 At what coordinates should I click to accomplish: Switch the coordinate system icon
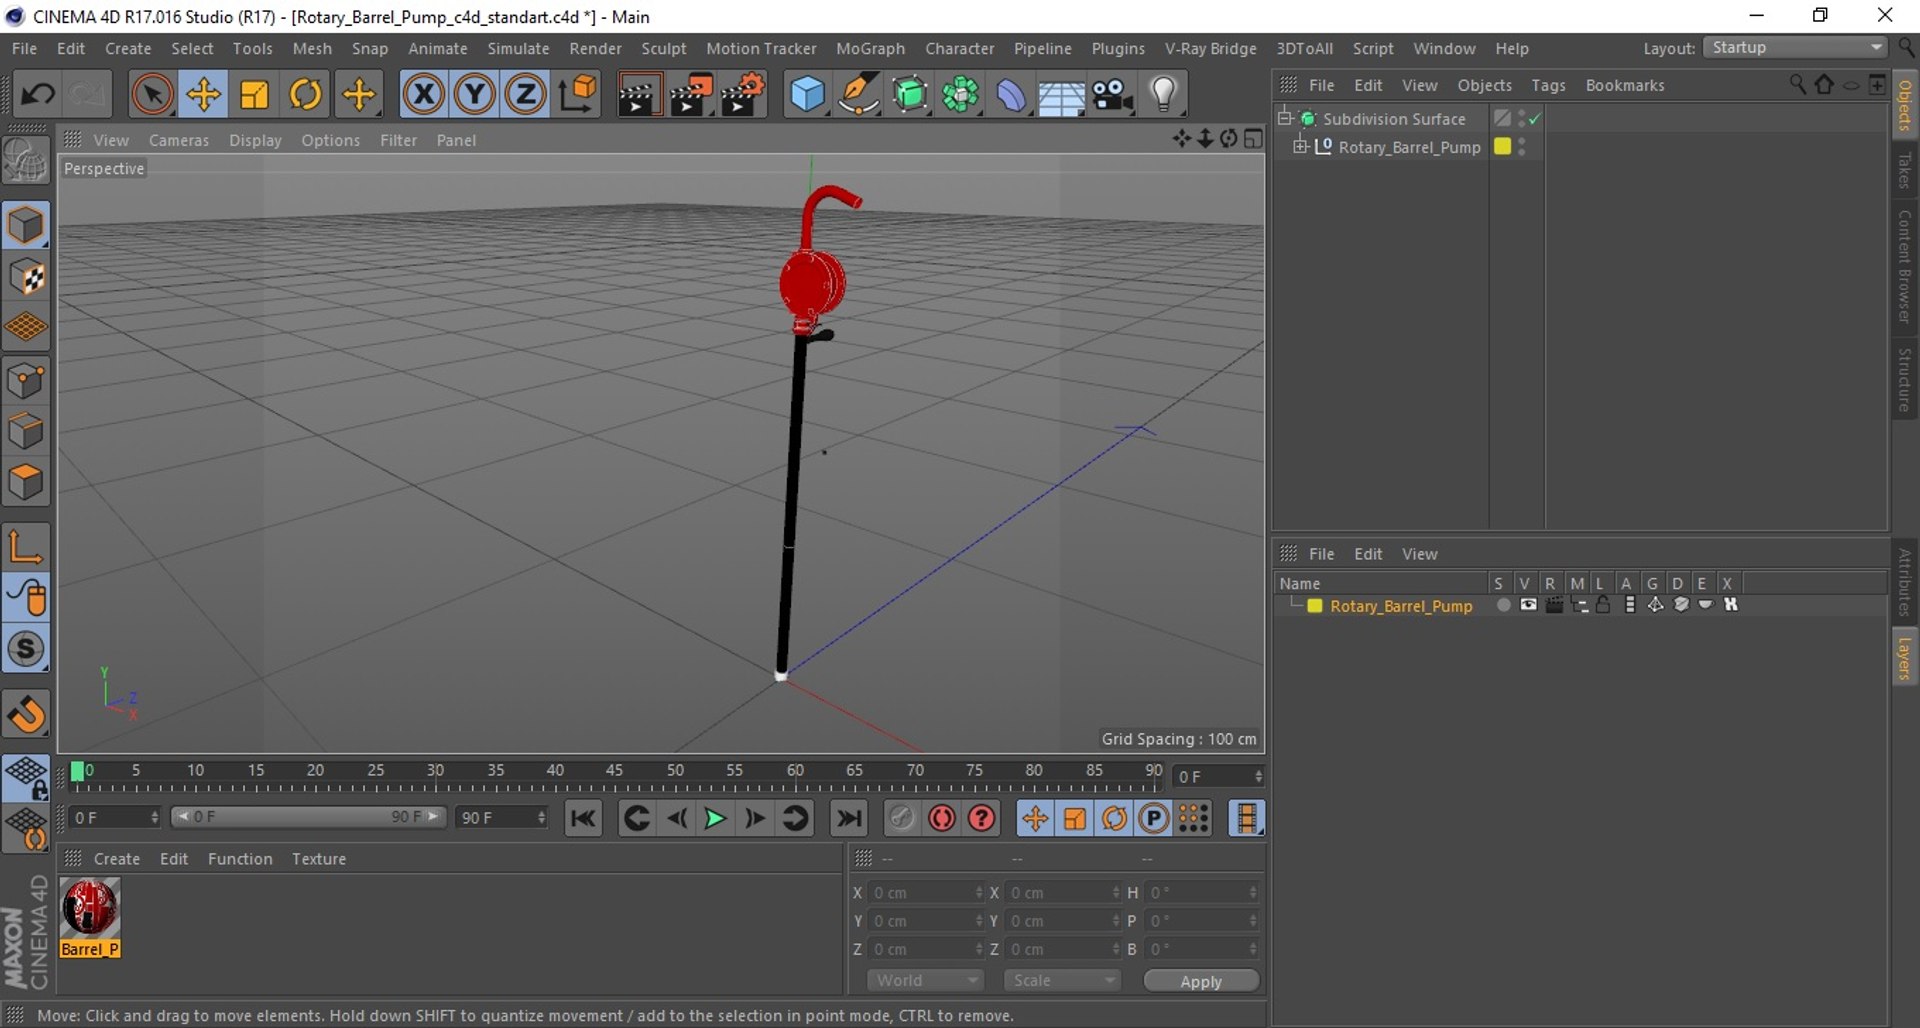(x=578, y=95)
